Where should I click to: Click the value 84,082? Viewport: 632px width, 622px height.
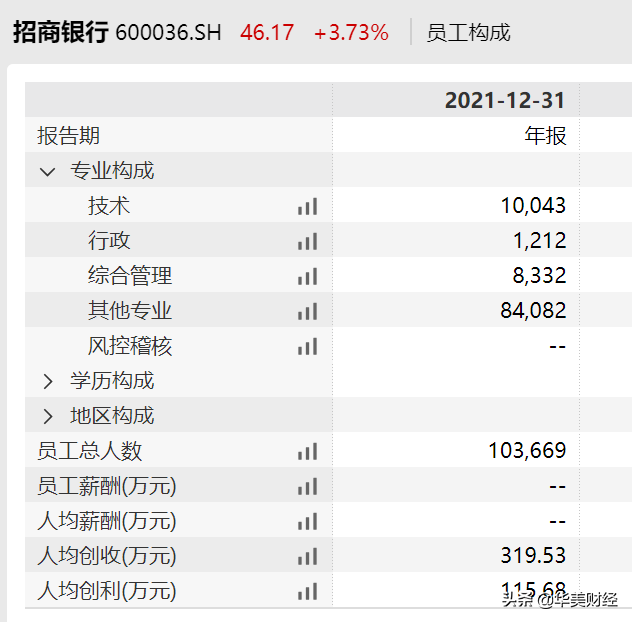pyautogui.click(x=533, y=311)
